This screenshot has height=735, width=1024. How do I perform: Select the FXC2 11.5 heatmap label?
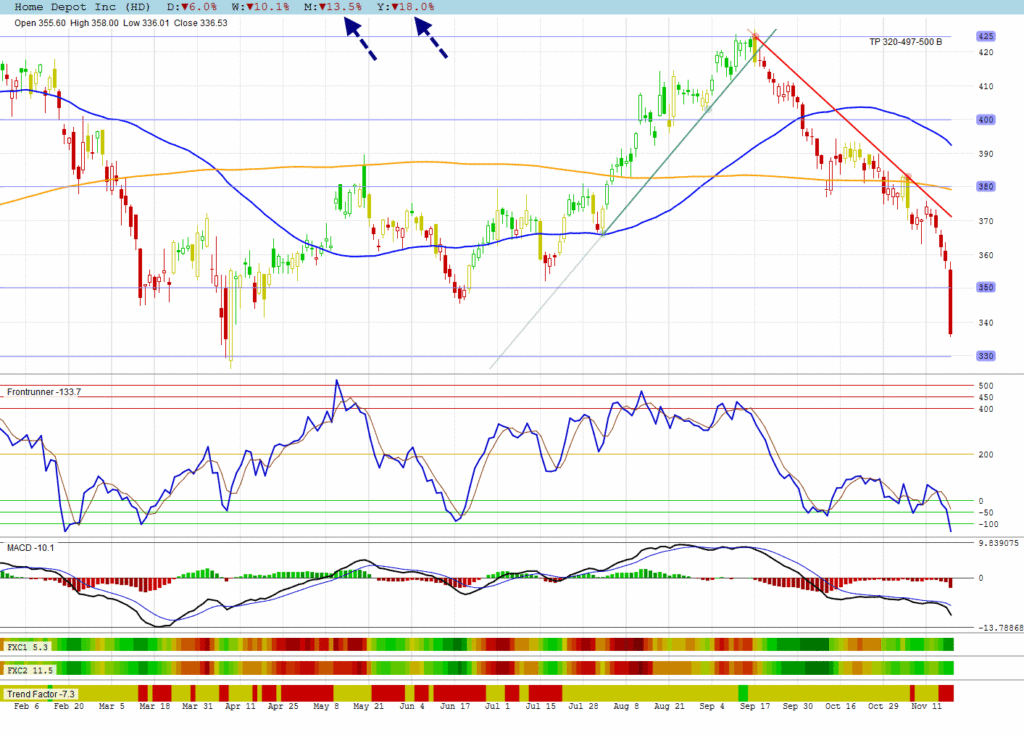point(29,669)
